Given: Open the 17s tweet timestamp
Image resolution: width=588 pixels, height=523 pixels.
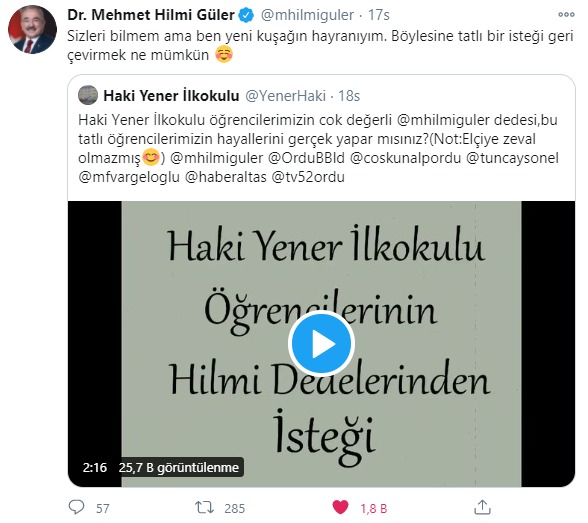Looking at the screenshot, I should (379, 15).
